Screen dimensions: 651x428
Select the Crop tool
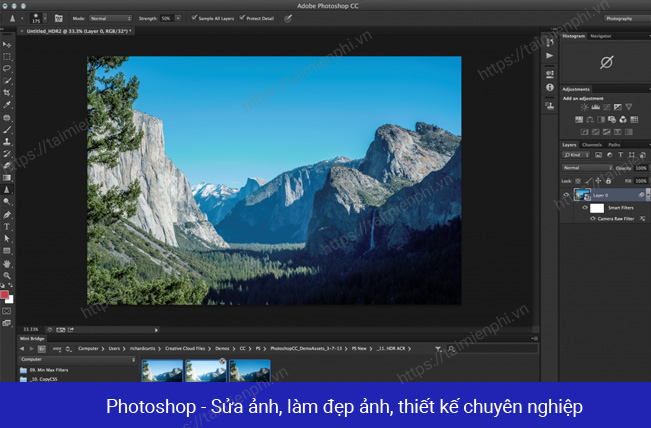pyautogui.click(x=7, y=93)
